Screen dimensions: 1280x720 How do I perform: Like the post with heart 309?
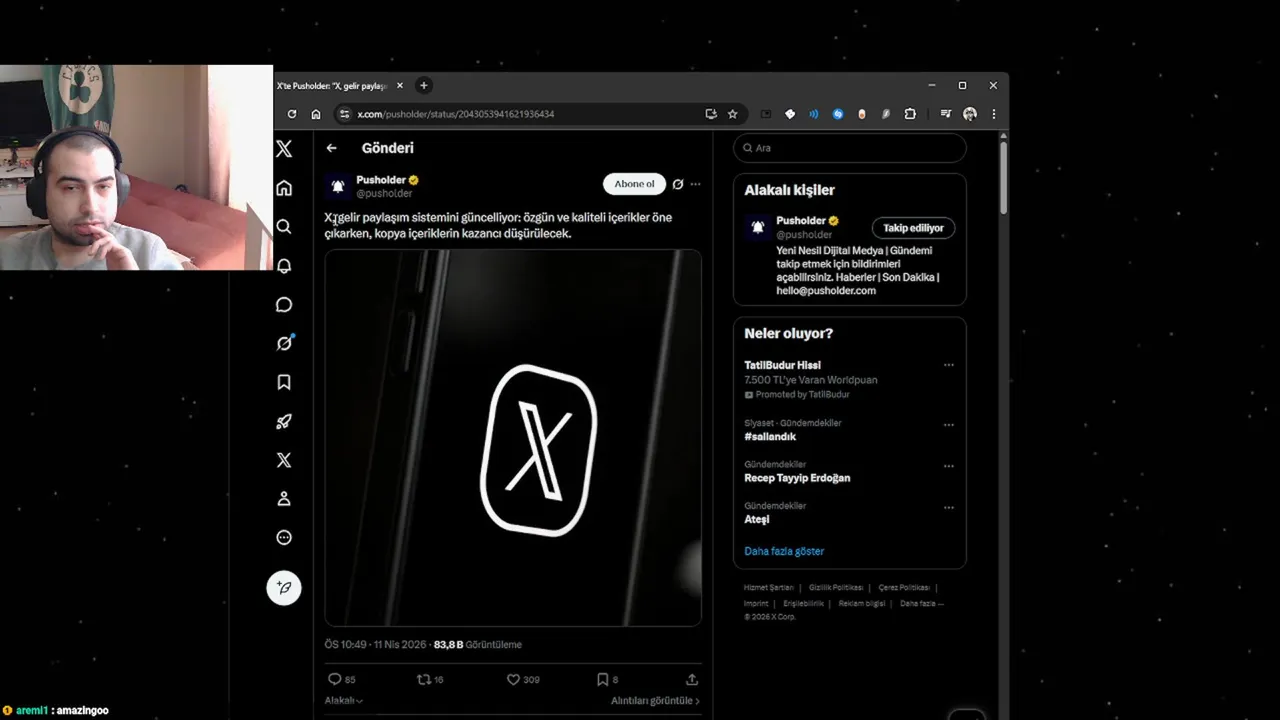pos(523,679)
